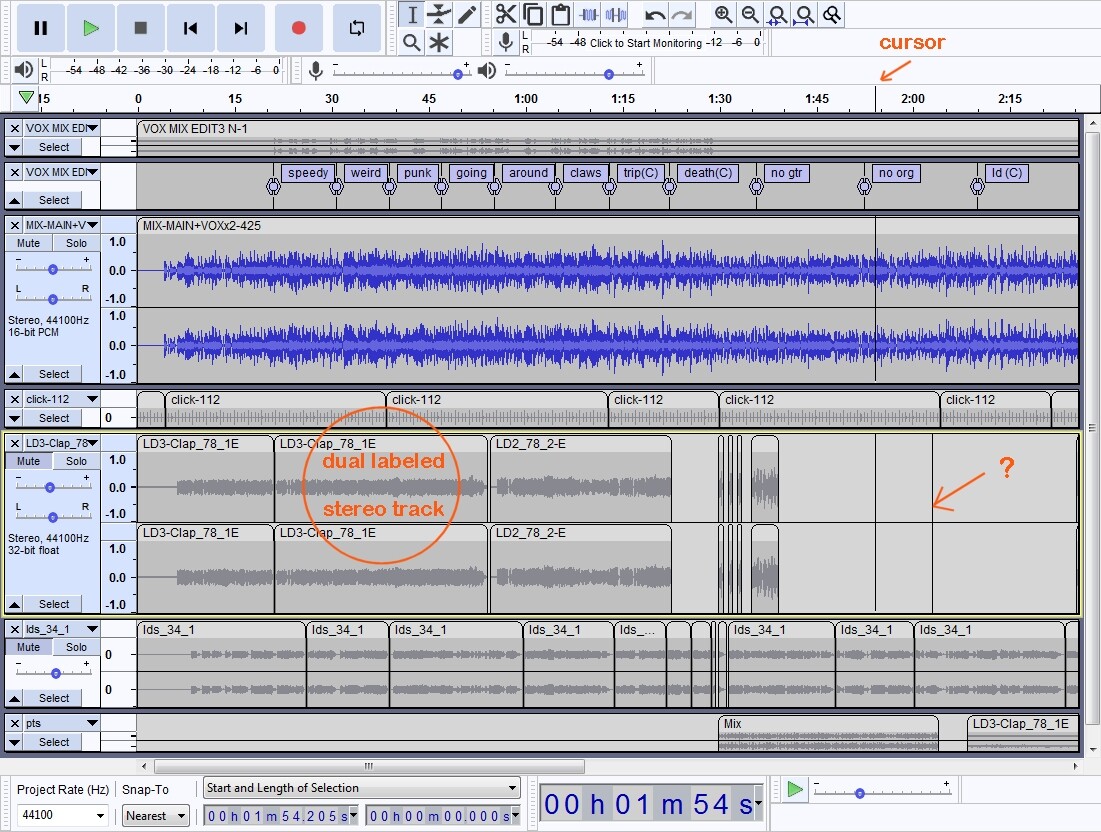This screenshot has height=832, width=1101.
Task: Click the green playhead triangle on timeline
Action: tap(26, 97)
